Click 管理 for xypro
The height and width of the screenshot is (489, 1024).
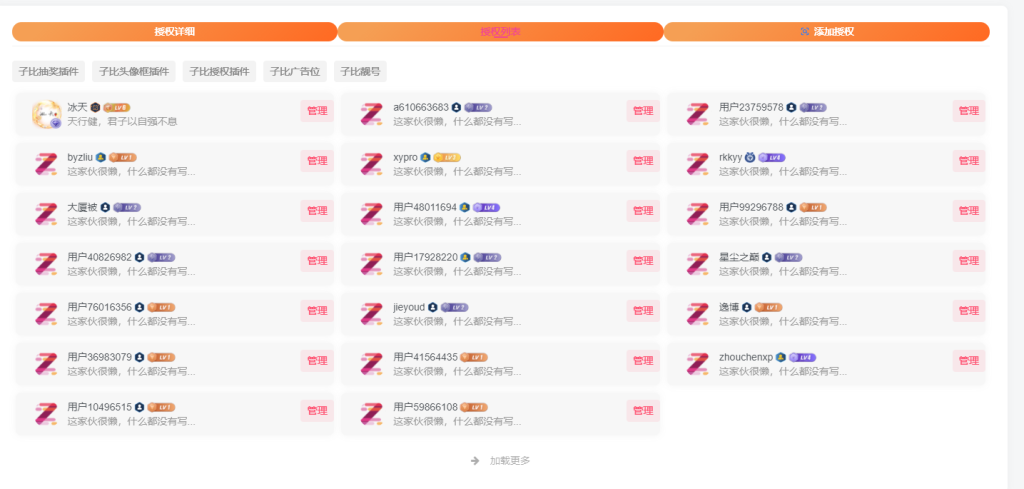643,161
